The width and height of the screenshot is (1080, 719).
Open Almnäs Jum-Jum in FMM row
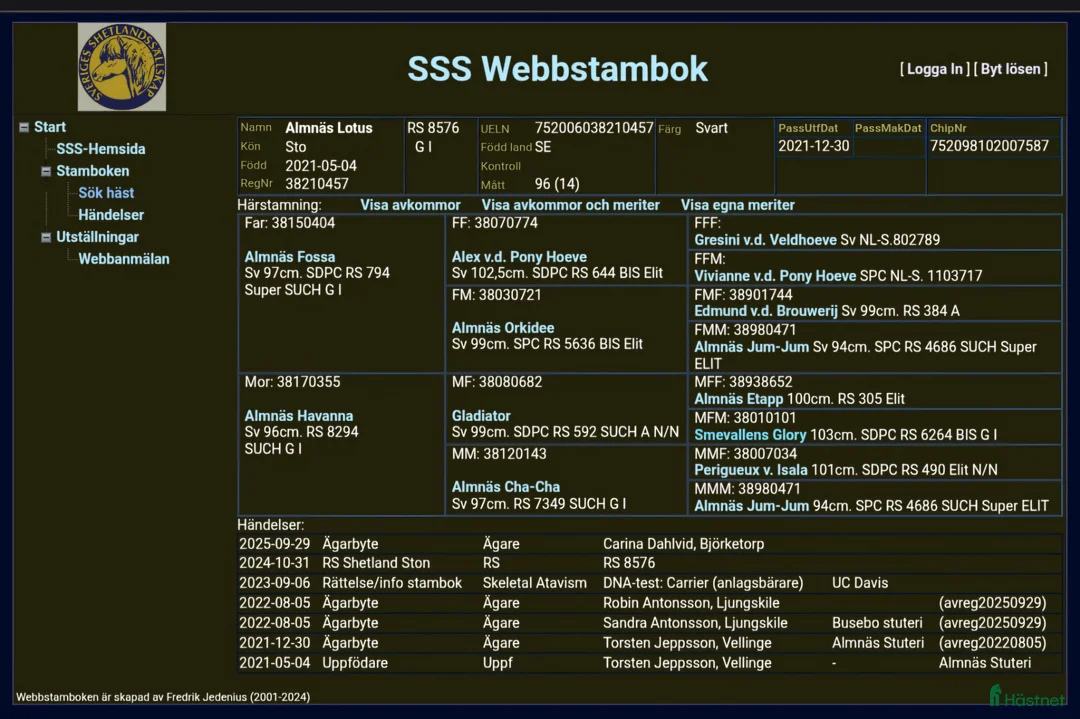click(x=751, y=346)
